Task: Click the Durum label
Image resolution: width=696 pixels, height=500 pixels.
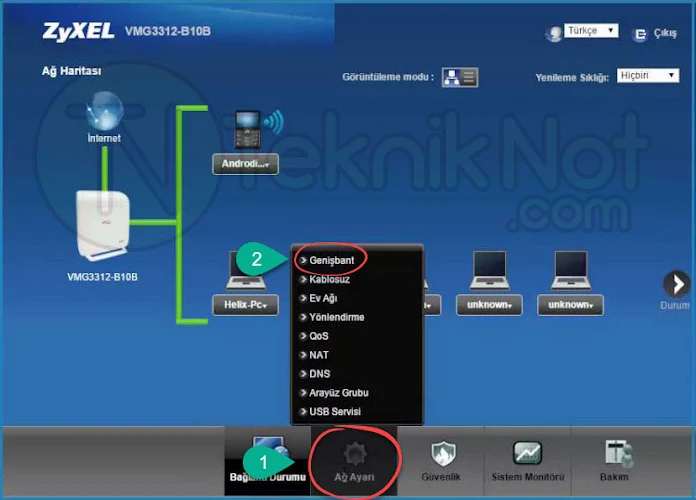Action: [675, 305]
